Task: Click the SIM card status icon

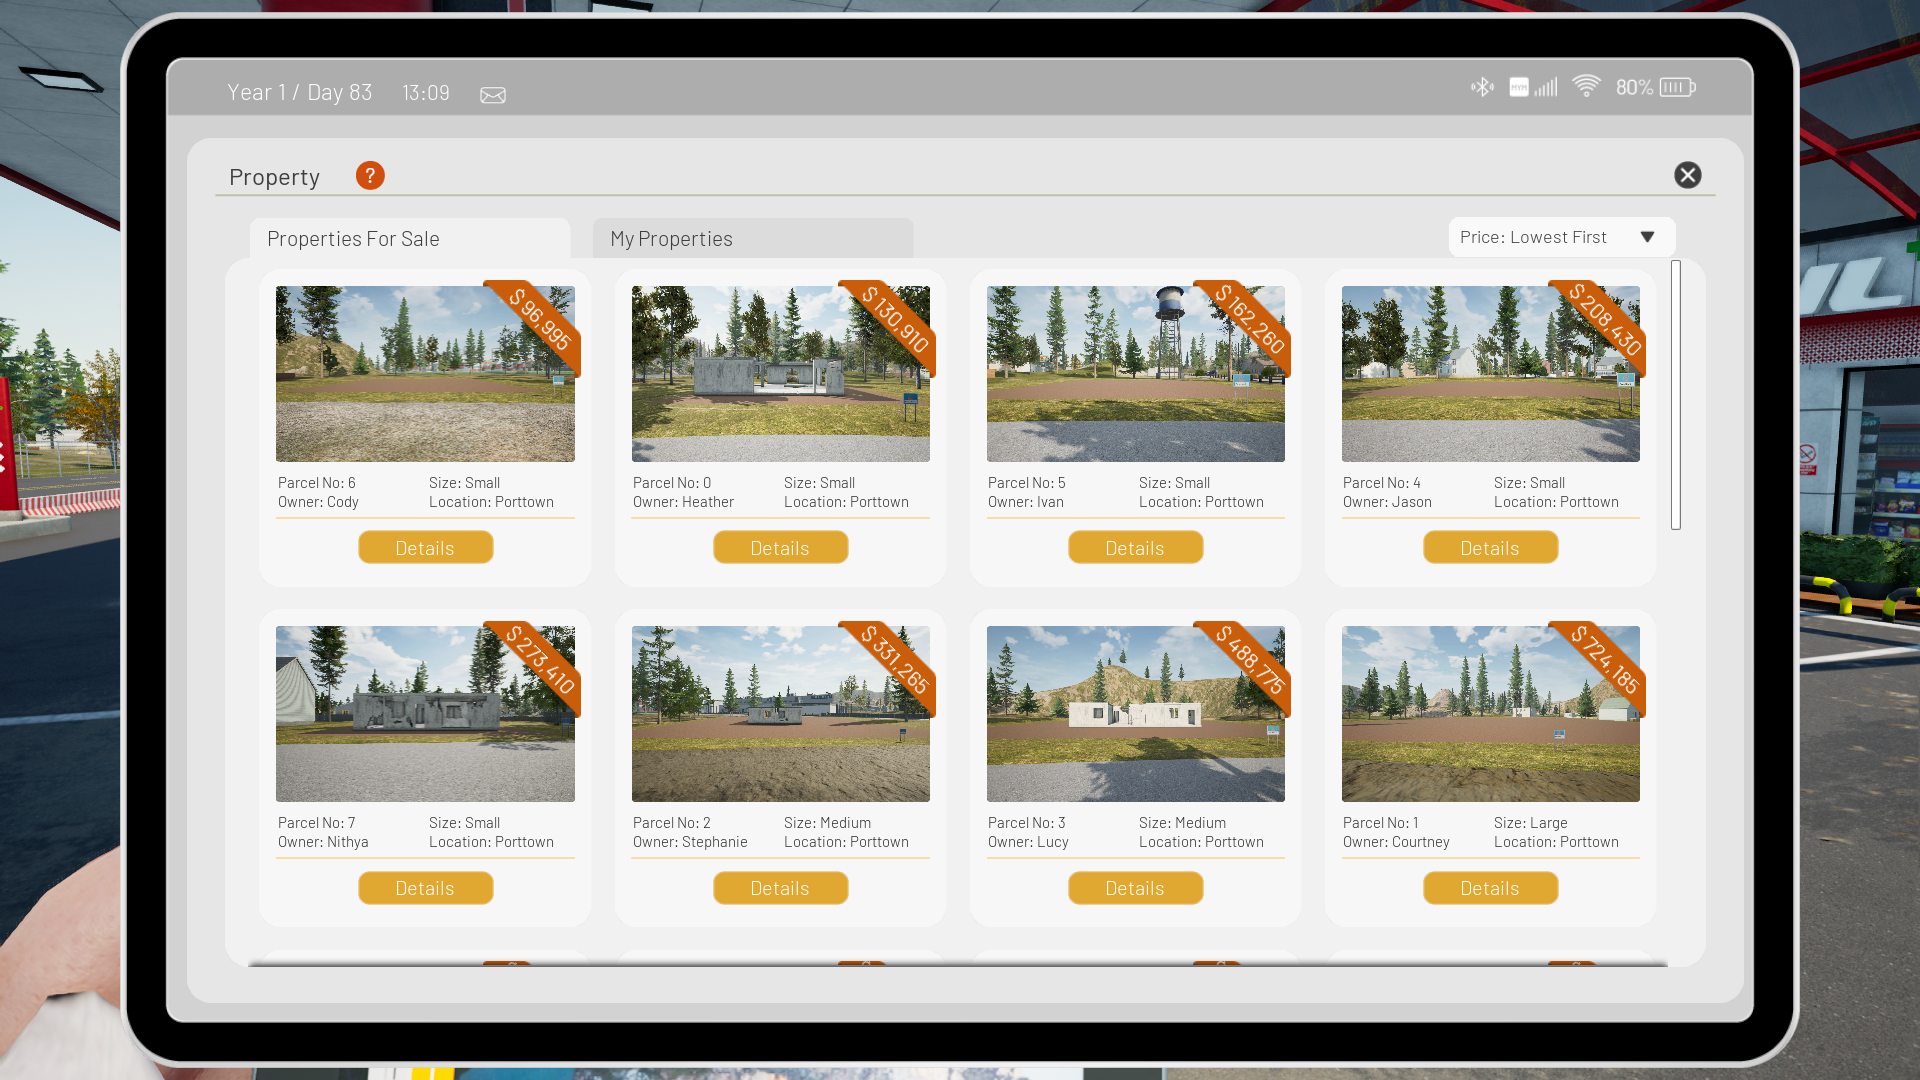Action: pyautogui.click(x=1519, y=87)
